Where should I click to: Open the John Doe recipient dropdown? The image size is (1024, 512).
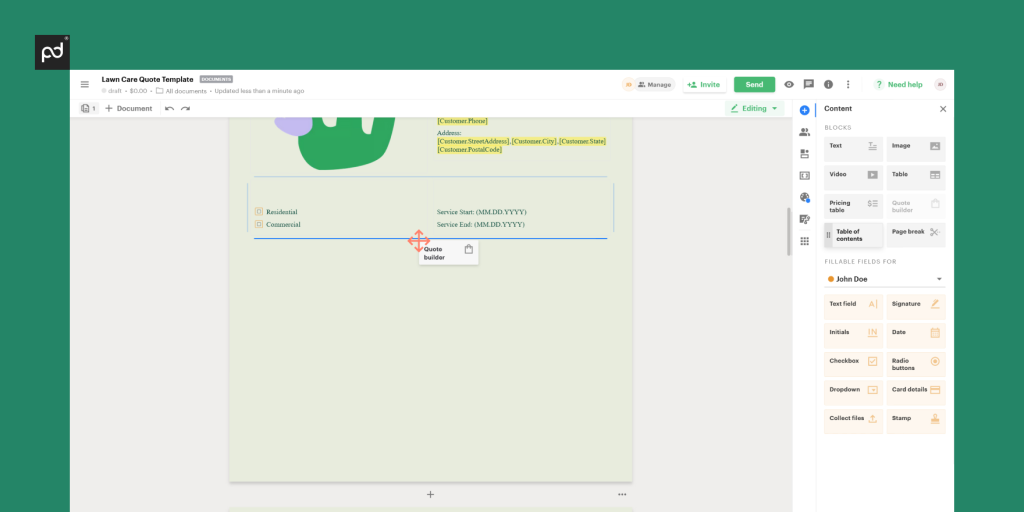click(x=885, y=279)
